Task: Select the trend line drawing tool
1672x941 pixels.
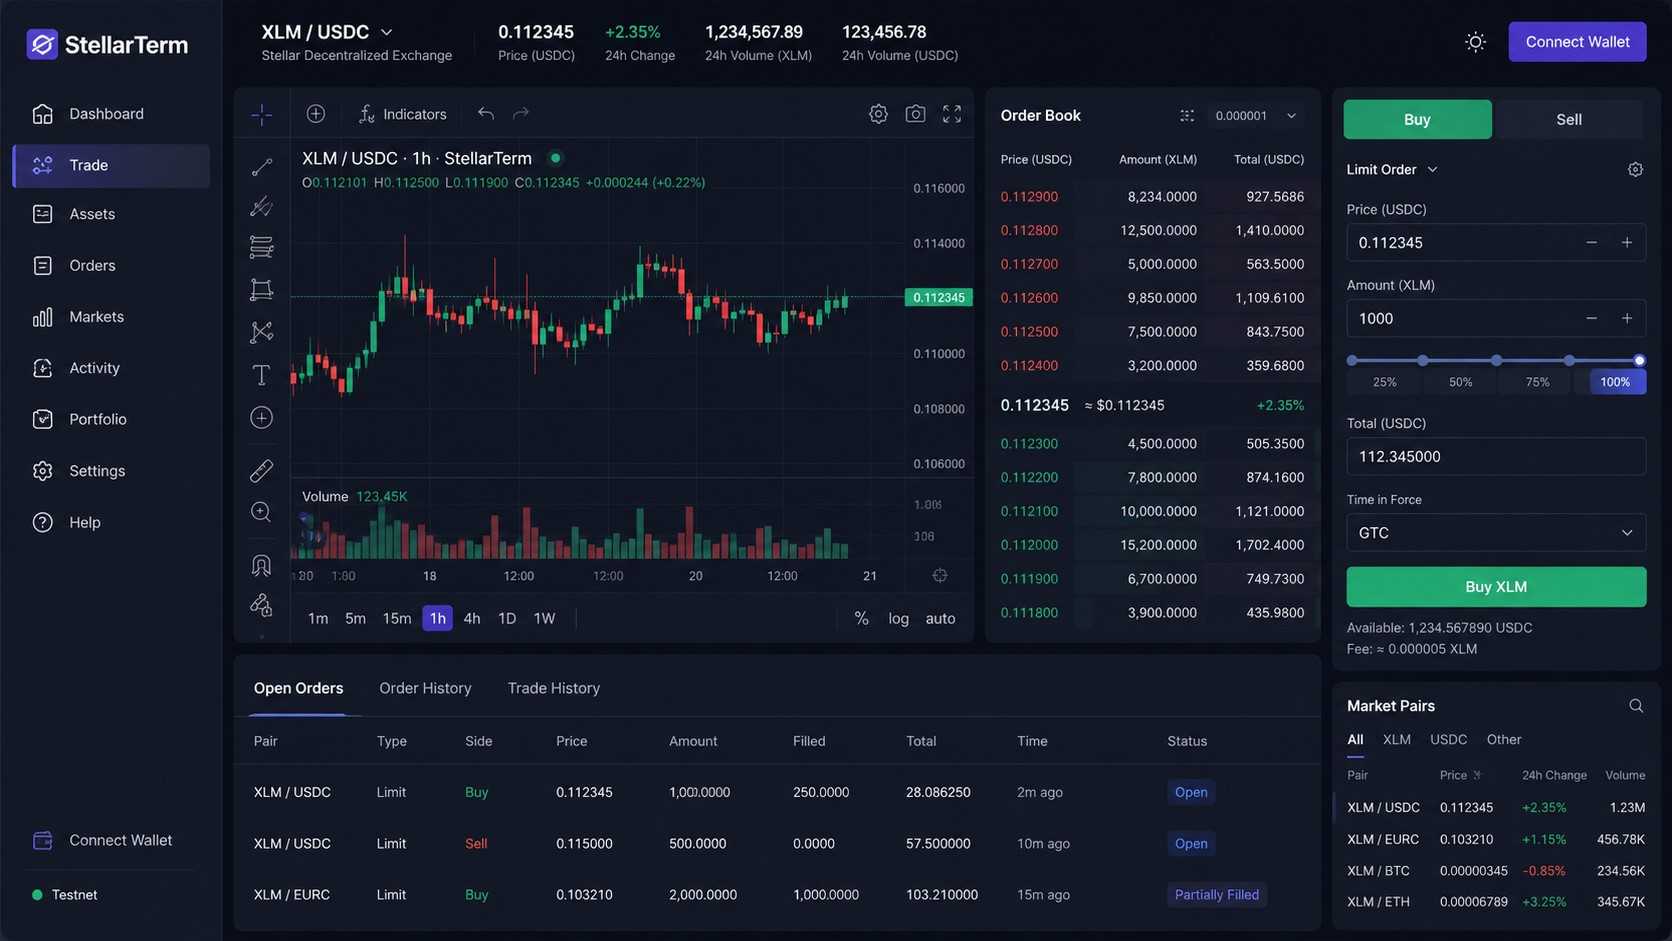Action: click(261, 167)
